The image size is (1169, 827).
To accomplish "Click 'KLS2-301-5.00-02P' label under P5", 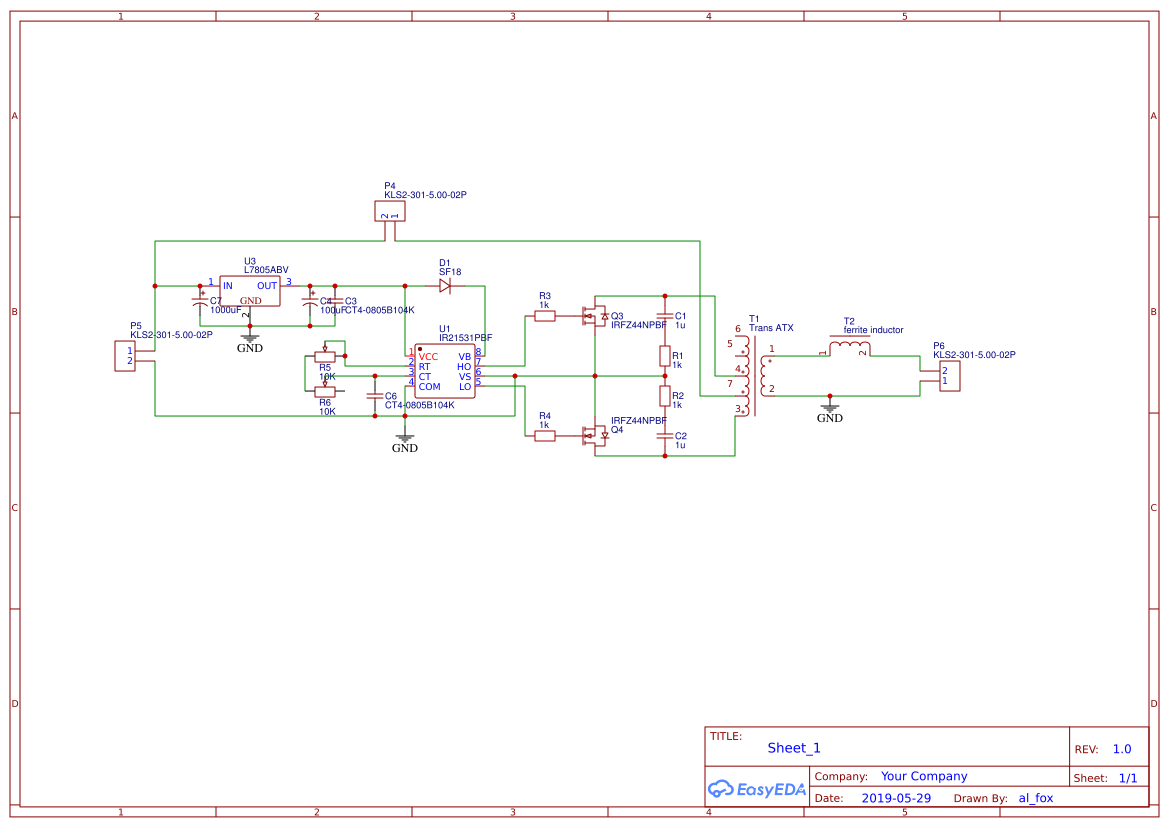I will pos(171,335).
